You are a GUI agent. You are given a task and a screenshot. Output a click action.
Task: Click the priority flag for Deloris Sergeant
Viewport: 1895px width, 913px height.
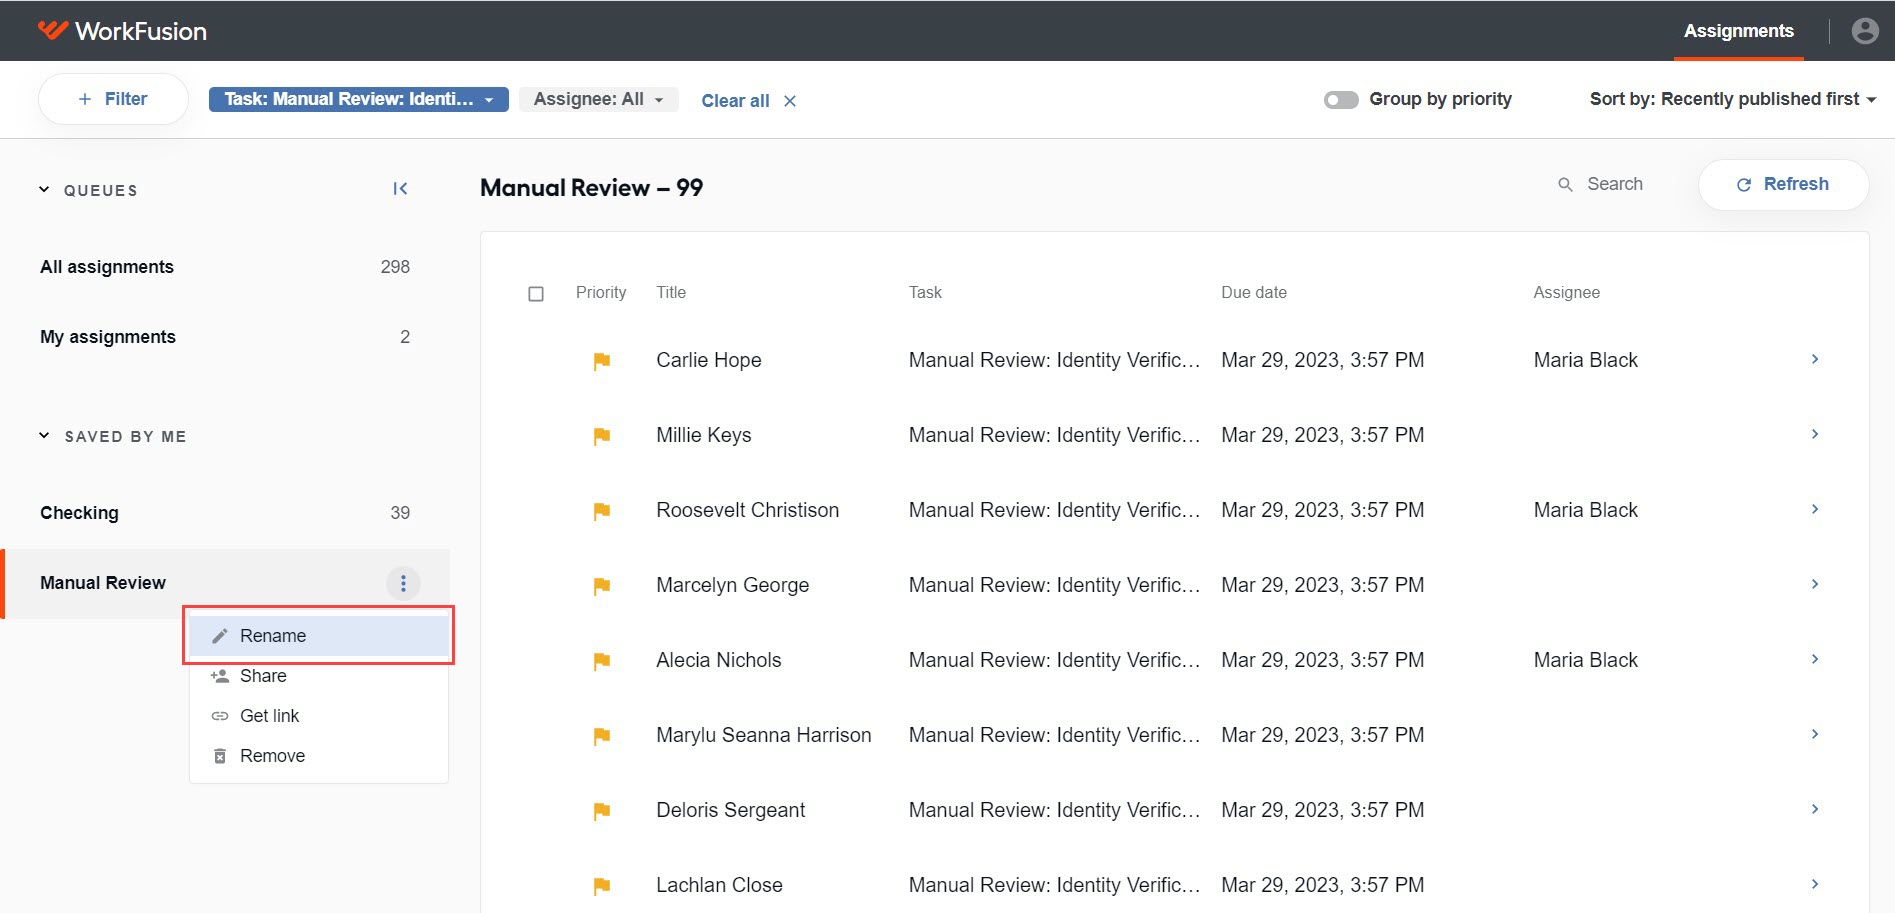tap(601, 811)
